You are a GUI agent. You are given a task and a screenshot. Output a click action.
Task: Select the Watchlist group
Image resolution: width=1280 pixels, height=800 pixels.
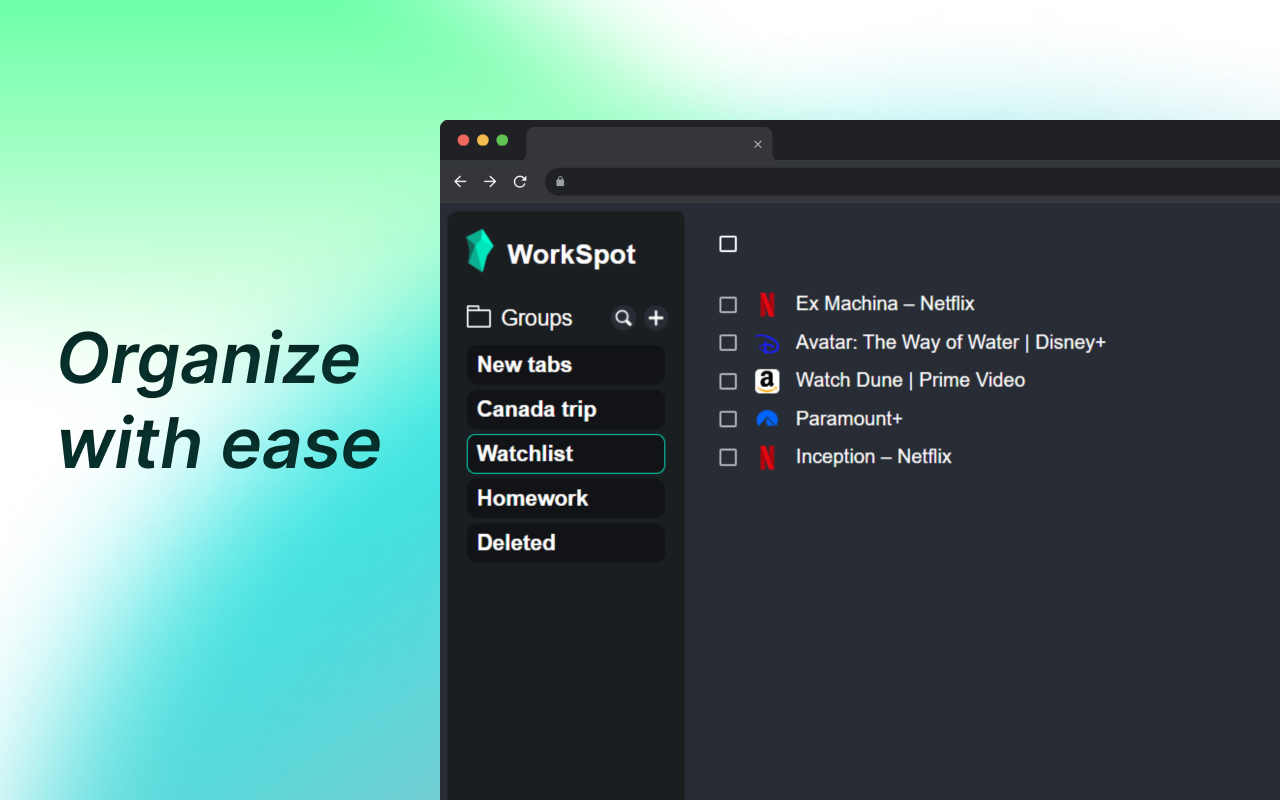tap(566, 454)
